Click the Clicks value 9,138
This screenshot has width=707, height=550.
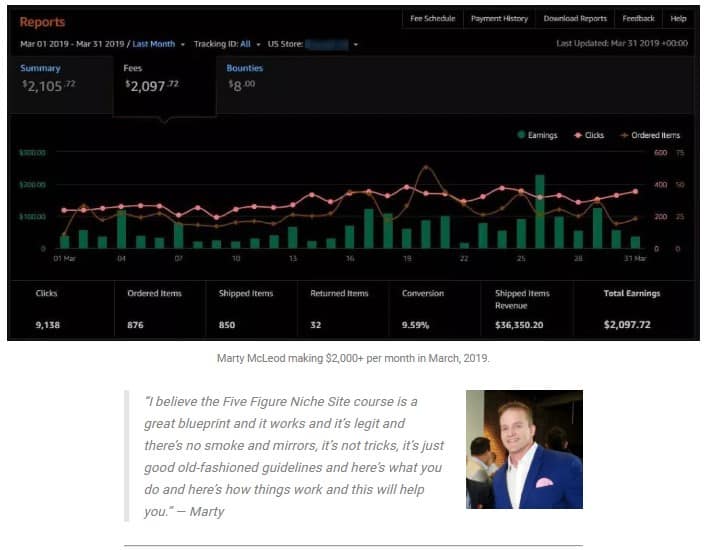47,325
